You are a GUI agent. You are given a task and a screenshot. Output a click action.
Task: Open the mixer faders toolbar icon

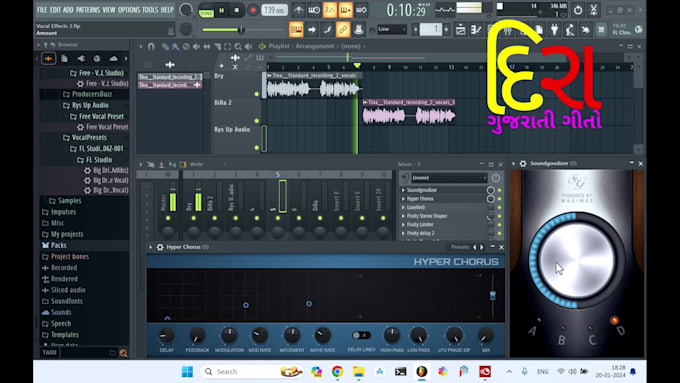pos(507,29)
